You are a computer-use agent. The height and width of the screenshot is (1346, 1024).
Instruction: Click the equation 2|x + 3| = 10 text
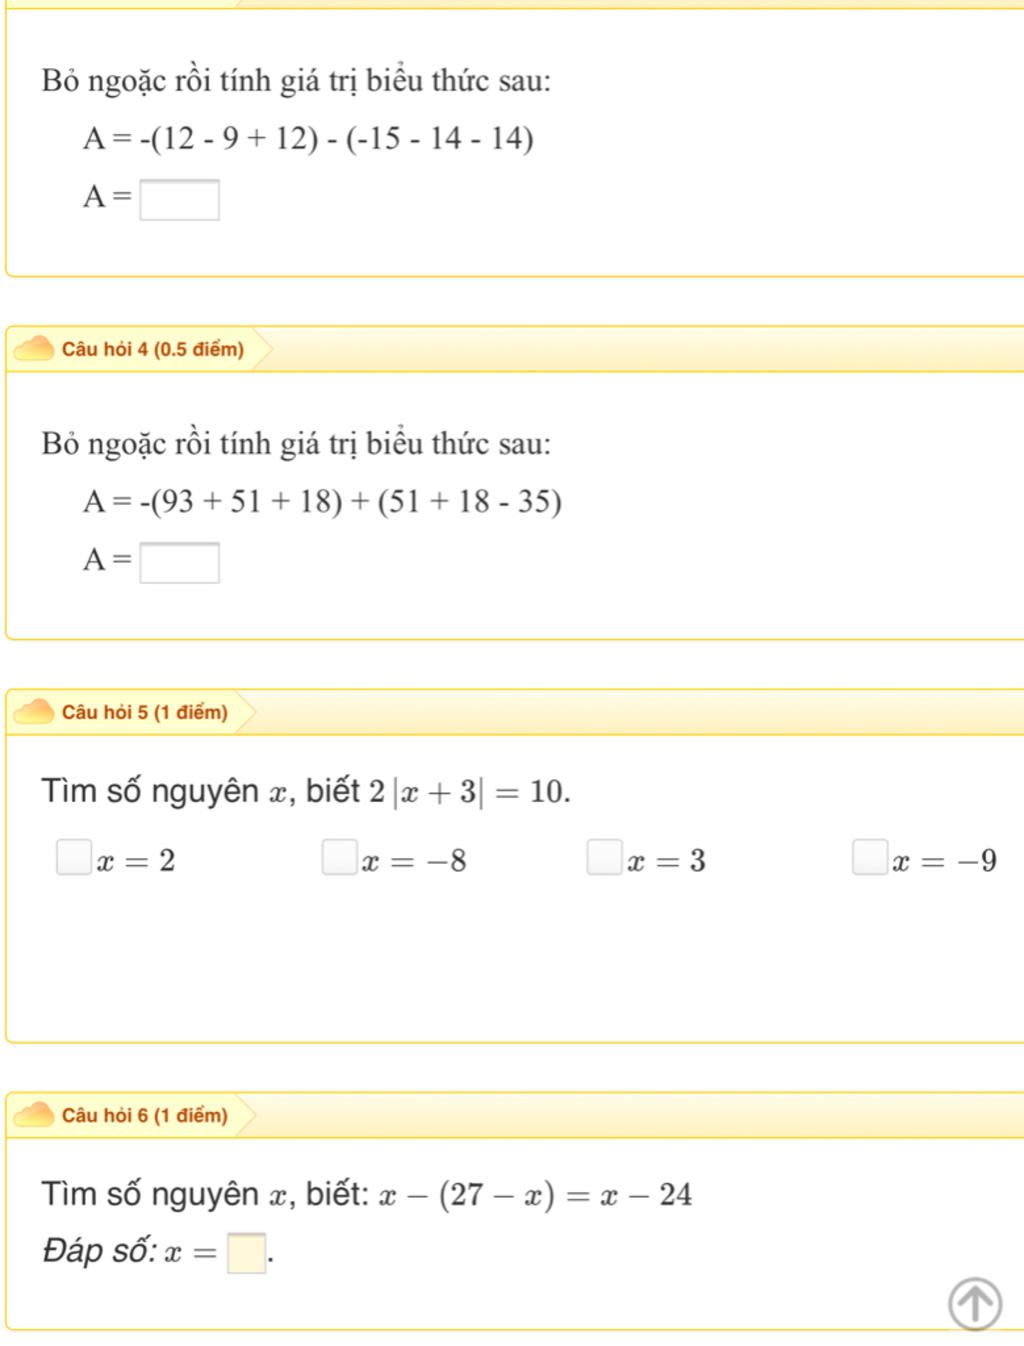click(469, 792)
